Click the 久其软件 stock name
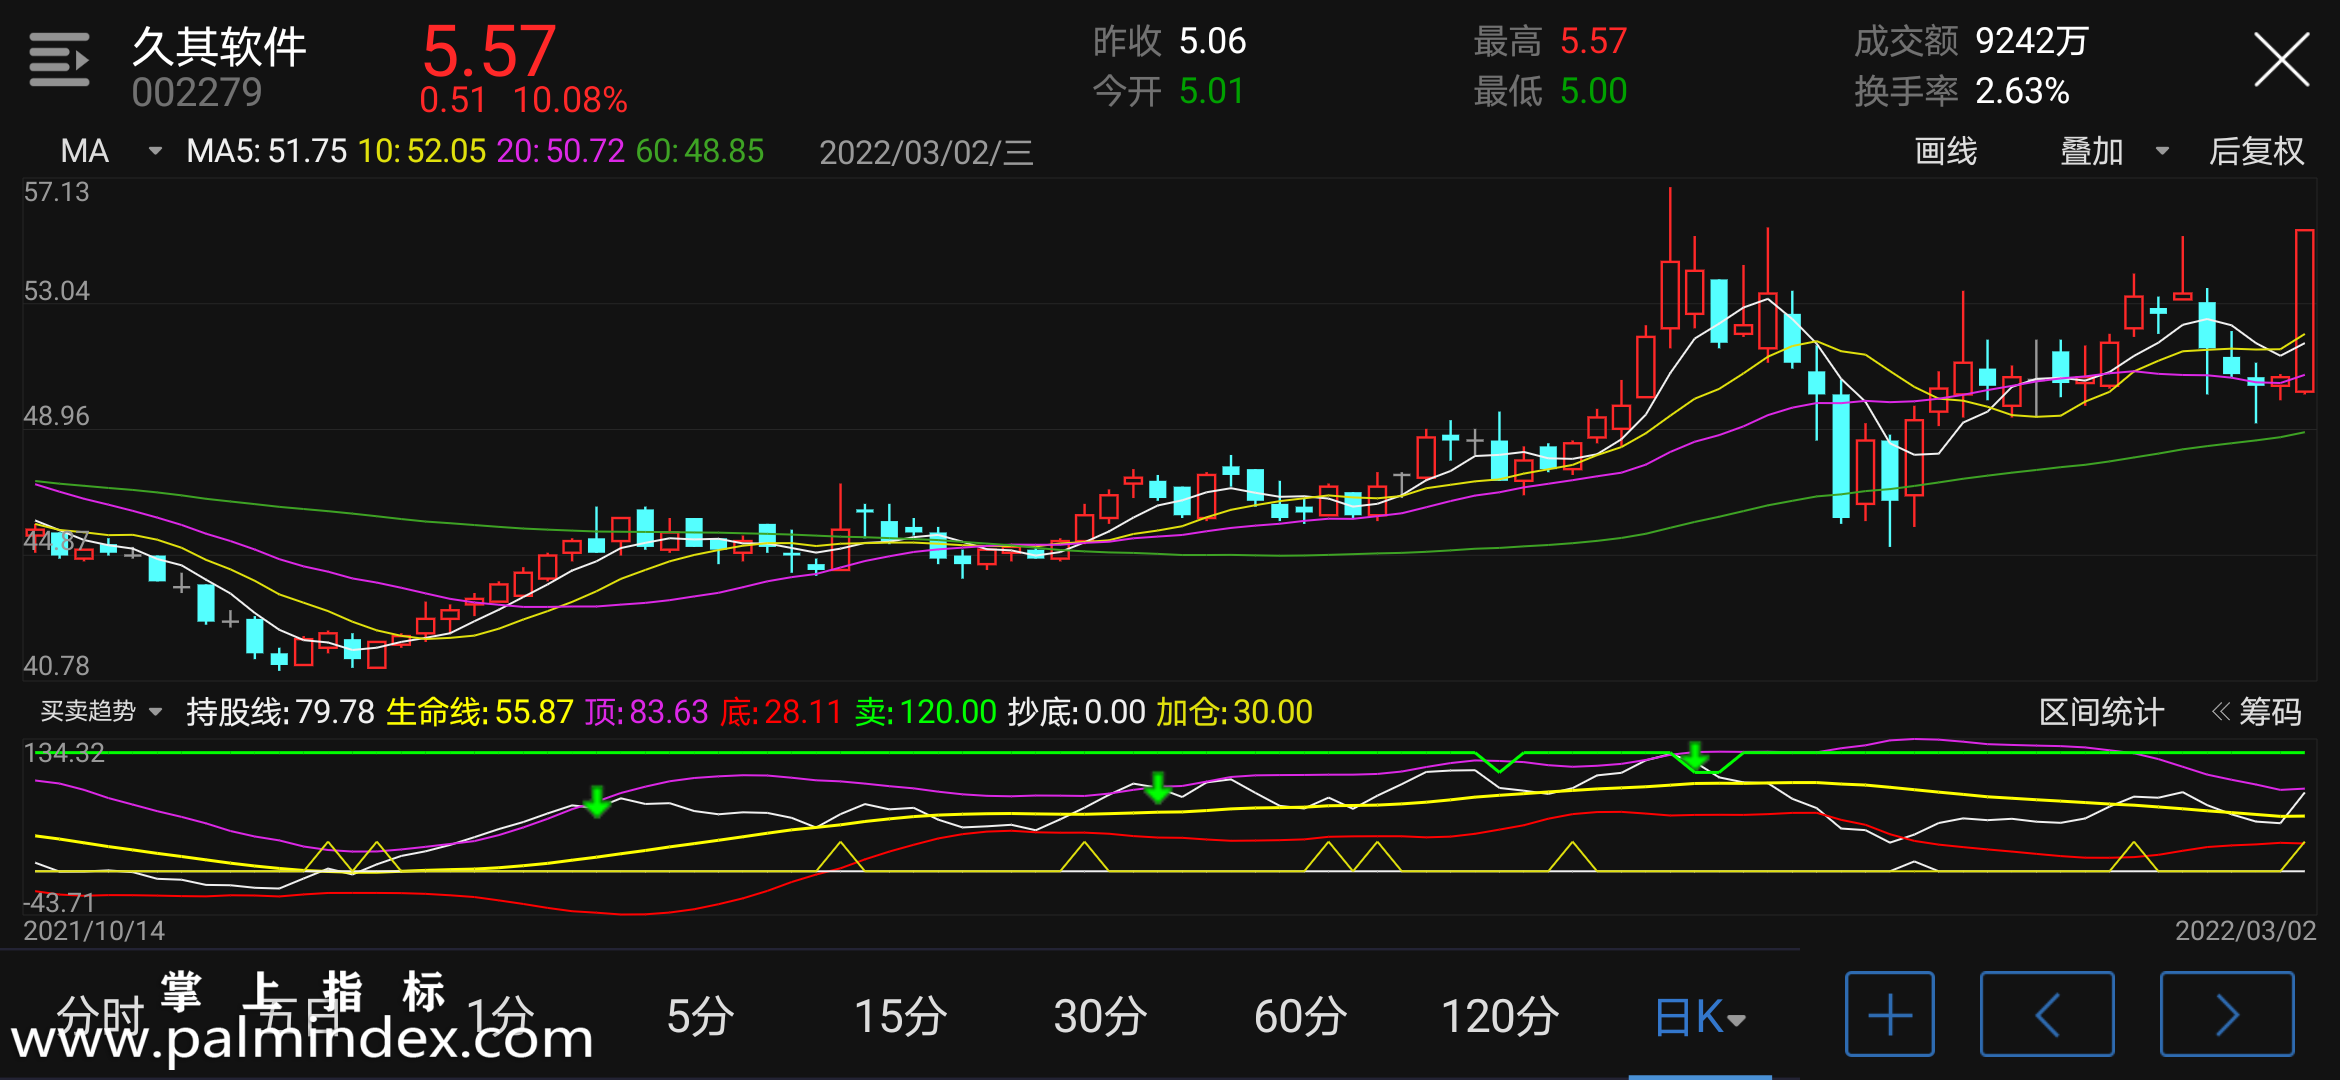 [x=219, y=47]
